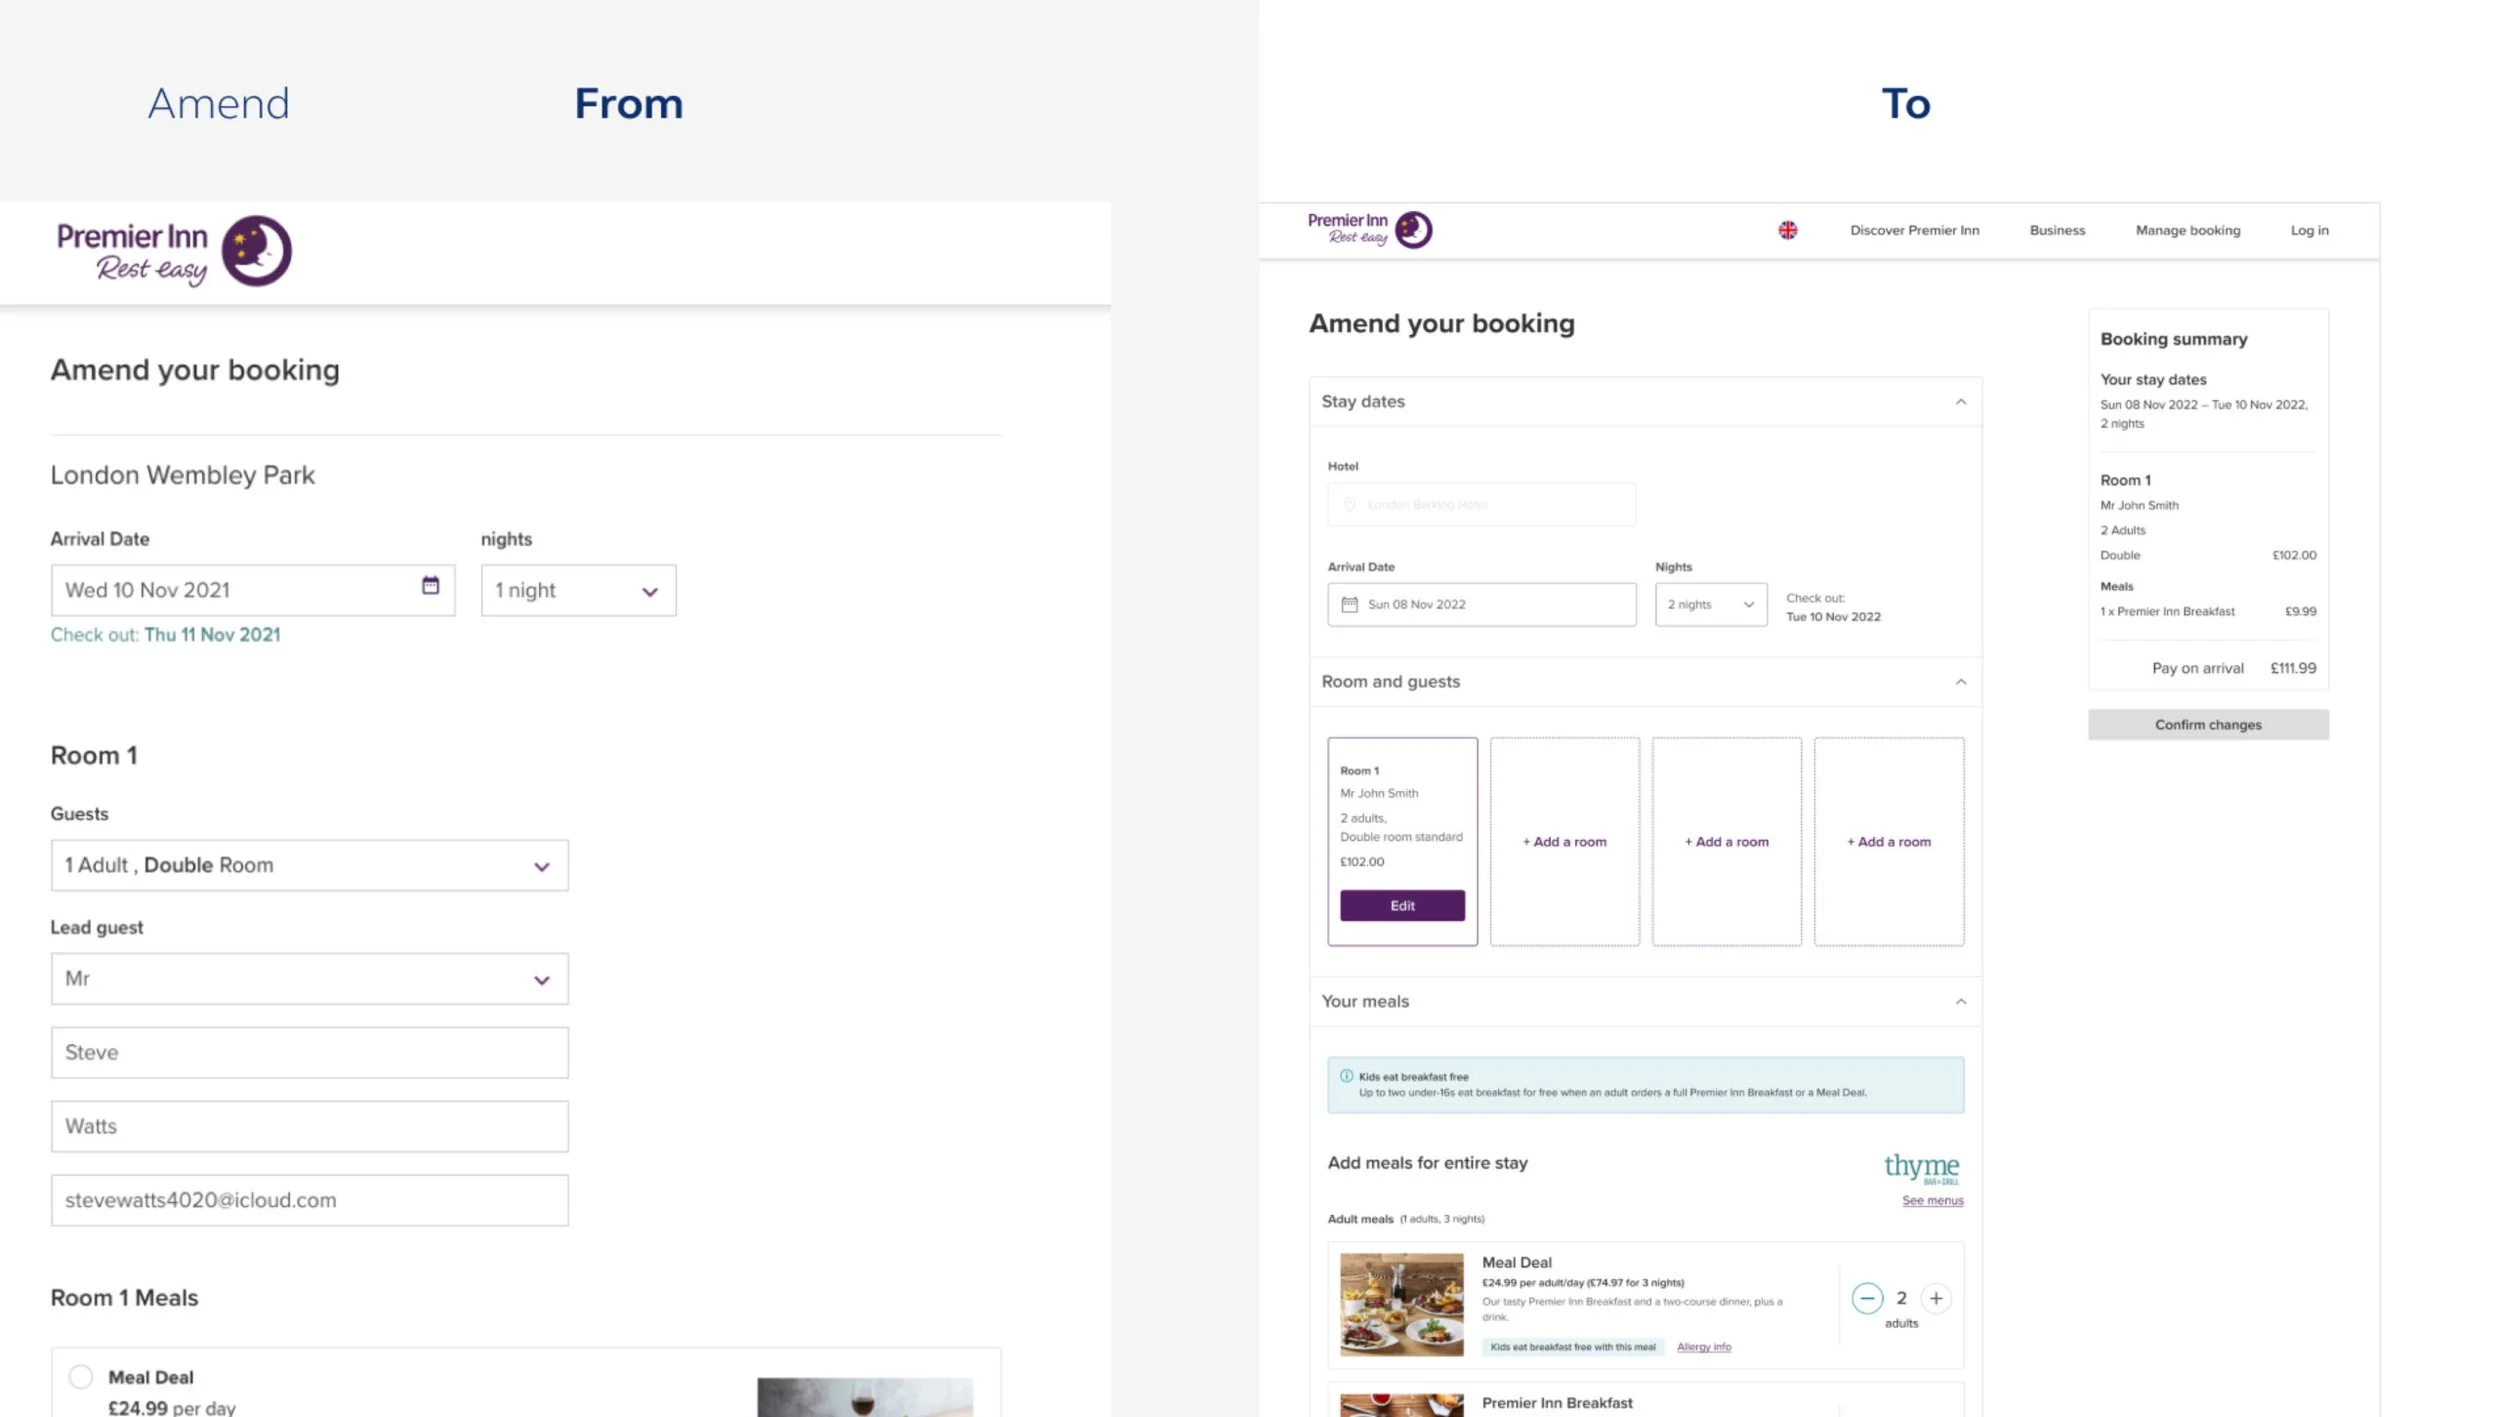Click the Edit button on Room 1
Viewport: 2500px width, 1417px height.
(1402, 905)
